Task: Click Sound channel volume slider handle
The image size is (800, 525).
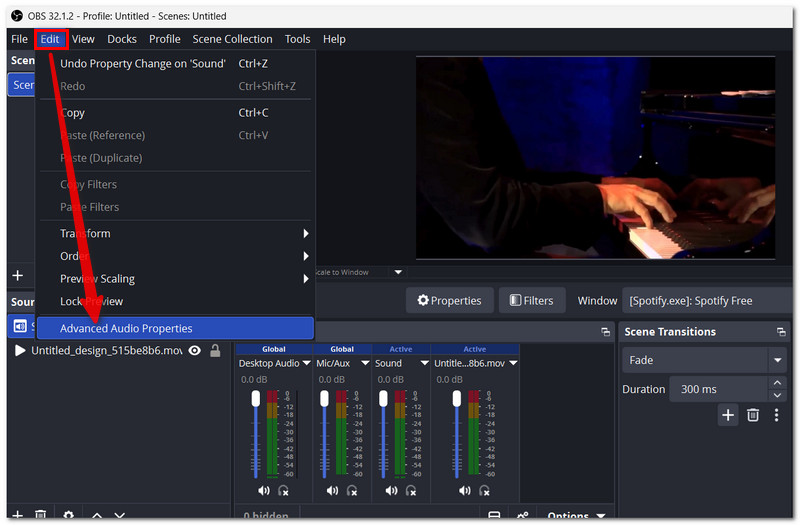Action: tap(383, 398)
